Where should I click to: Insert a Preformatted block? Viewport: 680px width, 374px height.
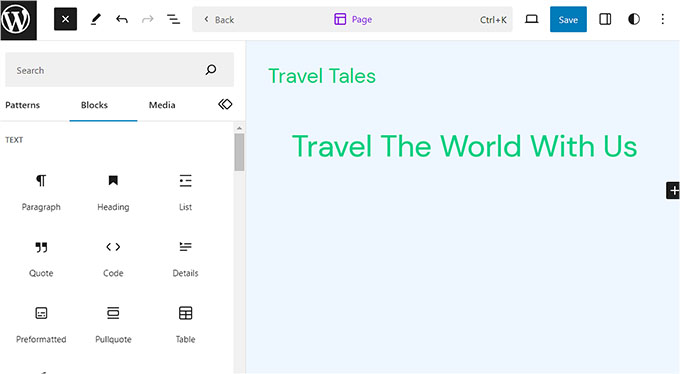coord(41,325)
